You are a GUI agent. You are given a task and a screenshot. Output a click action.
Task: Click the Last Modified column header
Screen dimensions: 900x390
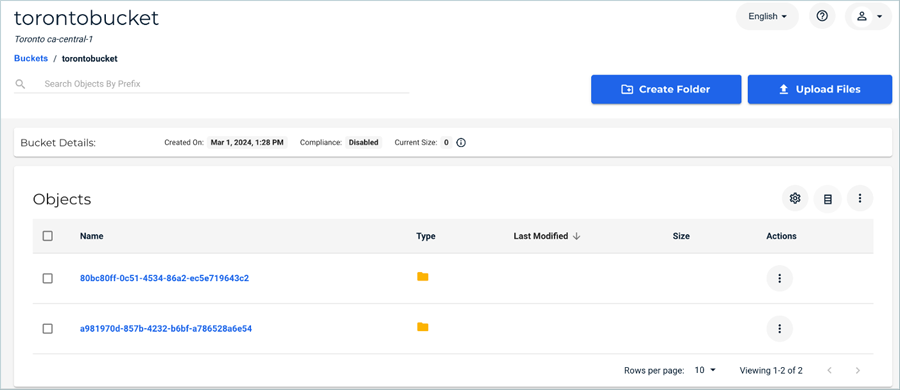pos(541,236)
